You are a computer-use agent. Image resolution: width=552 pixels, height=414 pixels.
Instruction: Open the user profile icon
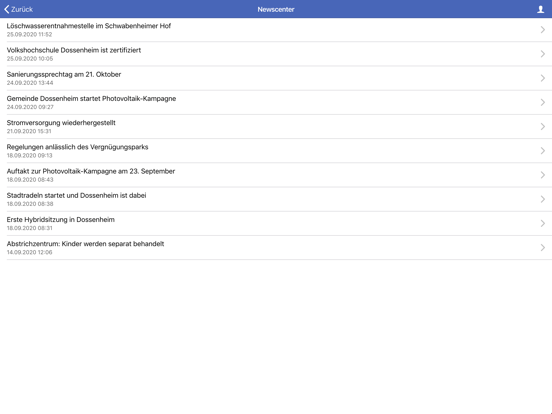pos(540,10)
